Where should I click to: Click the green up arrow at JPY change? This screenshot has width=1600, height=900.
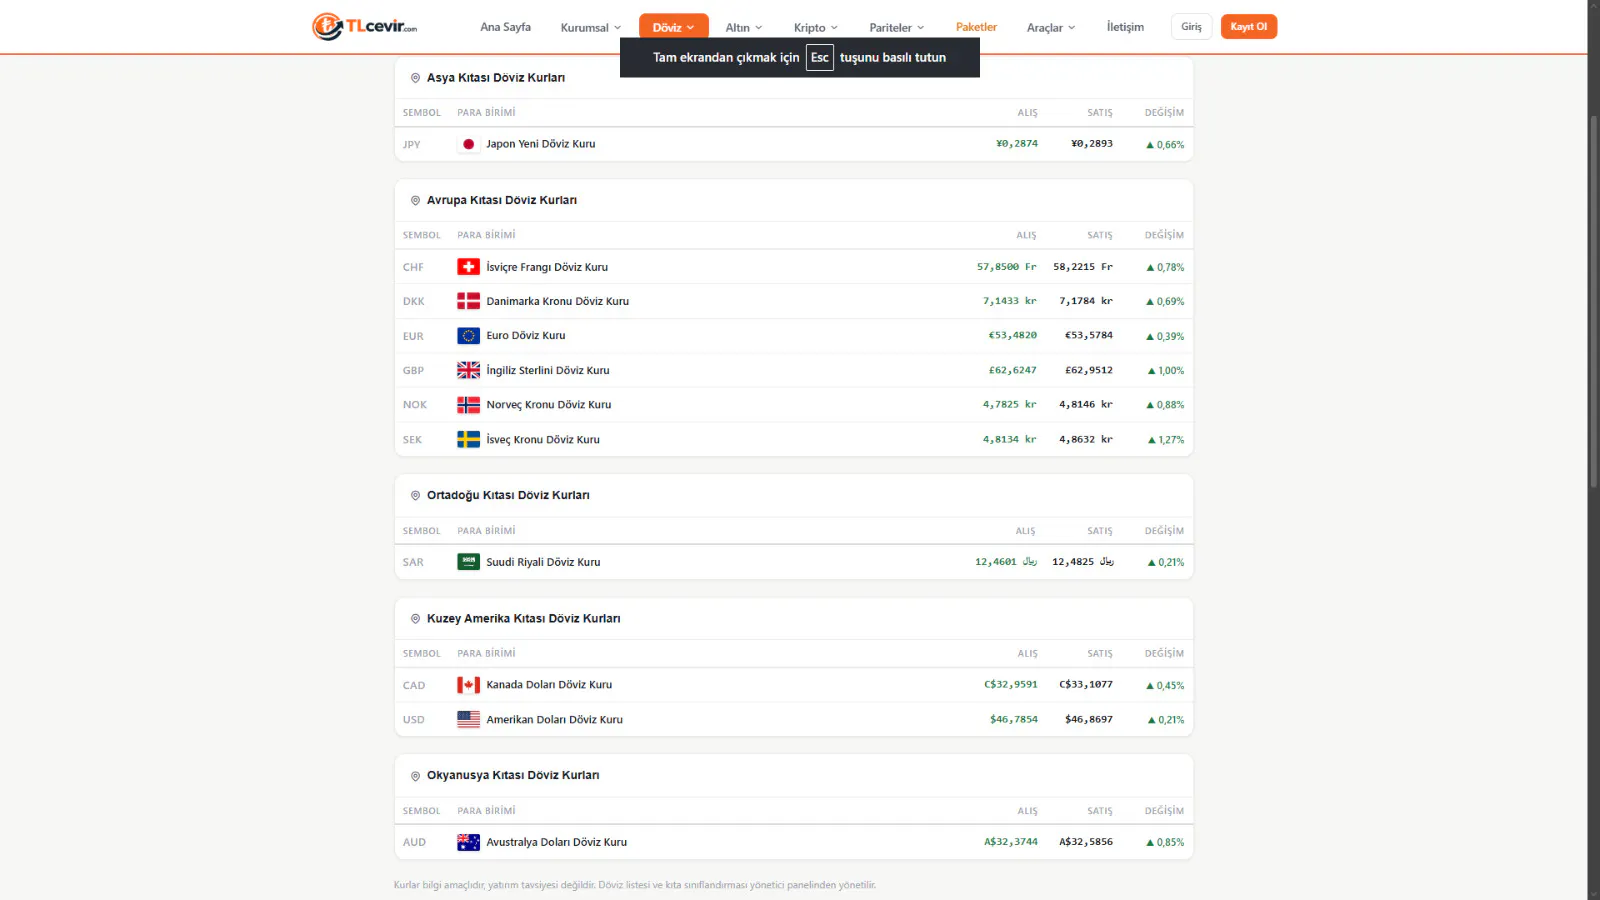pyautogui.click(x=1150, y=145)
